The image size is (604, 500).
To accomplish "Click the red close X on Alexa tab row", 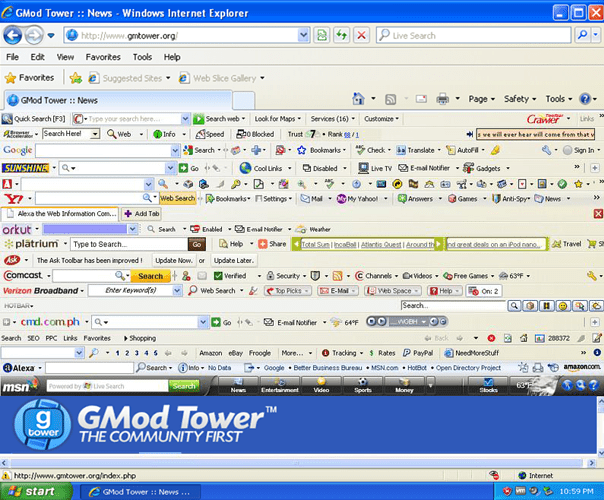I will 598,214.
